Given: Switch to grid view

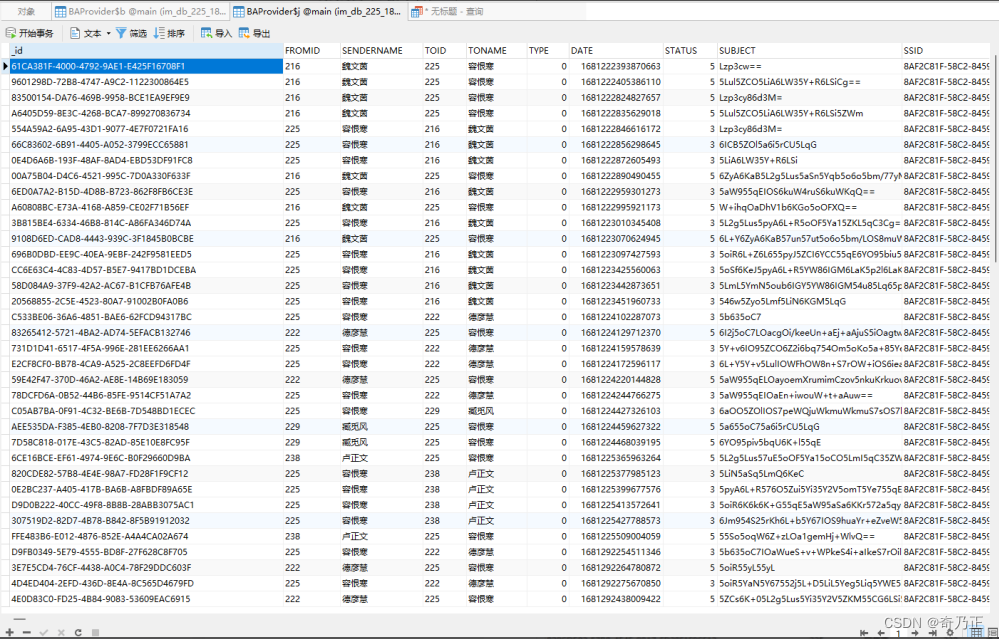Looking at the screenshot, I should click(977, 633).
